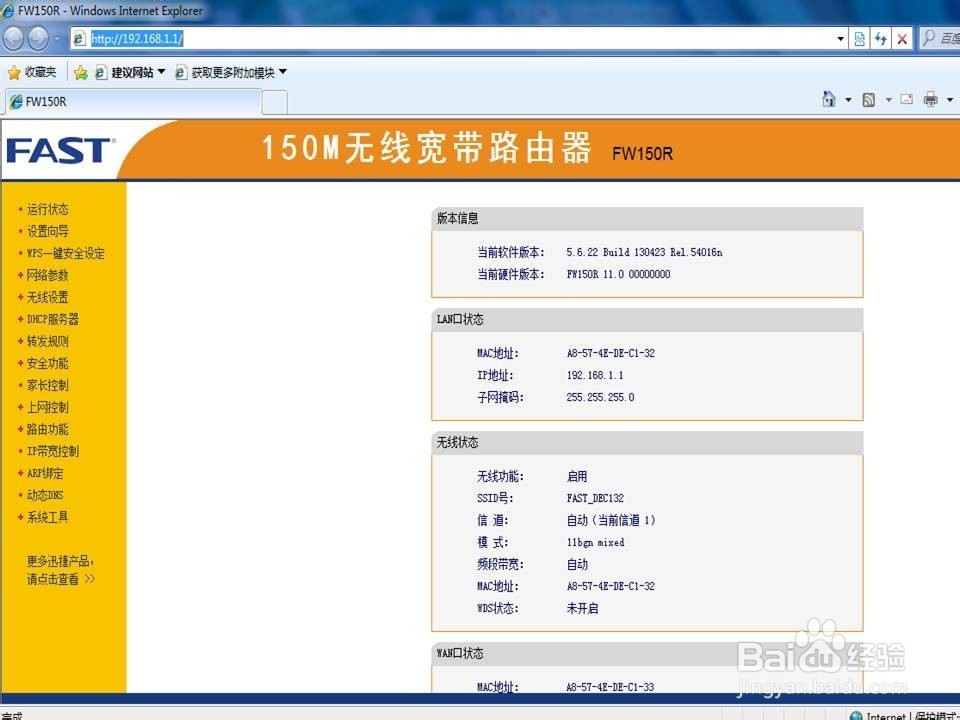
Task: Select the FW150R browser tab
Action: pos(133,102)
